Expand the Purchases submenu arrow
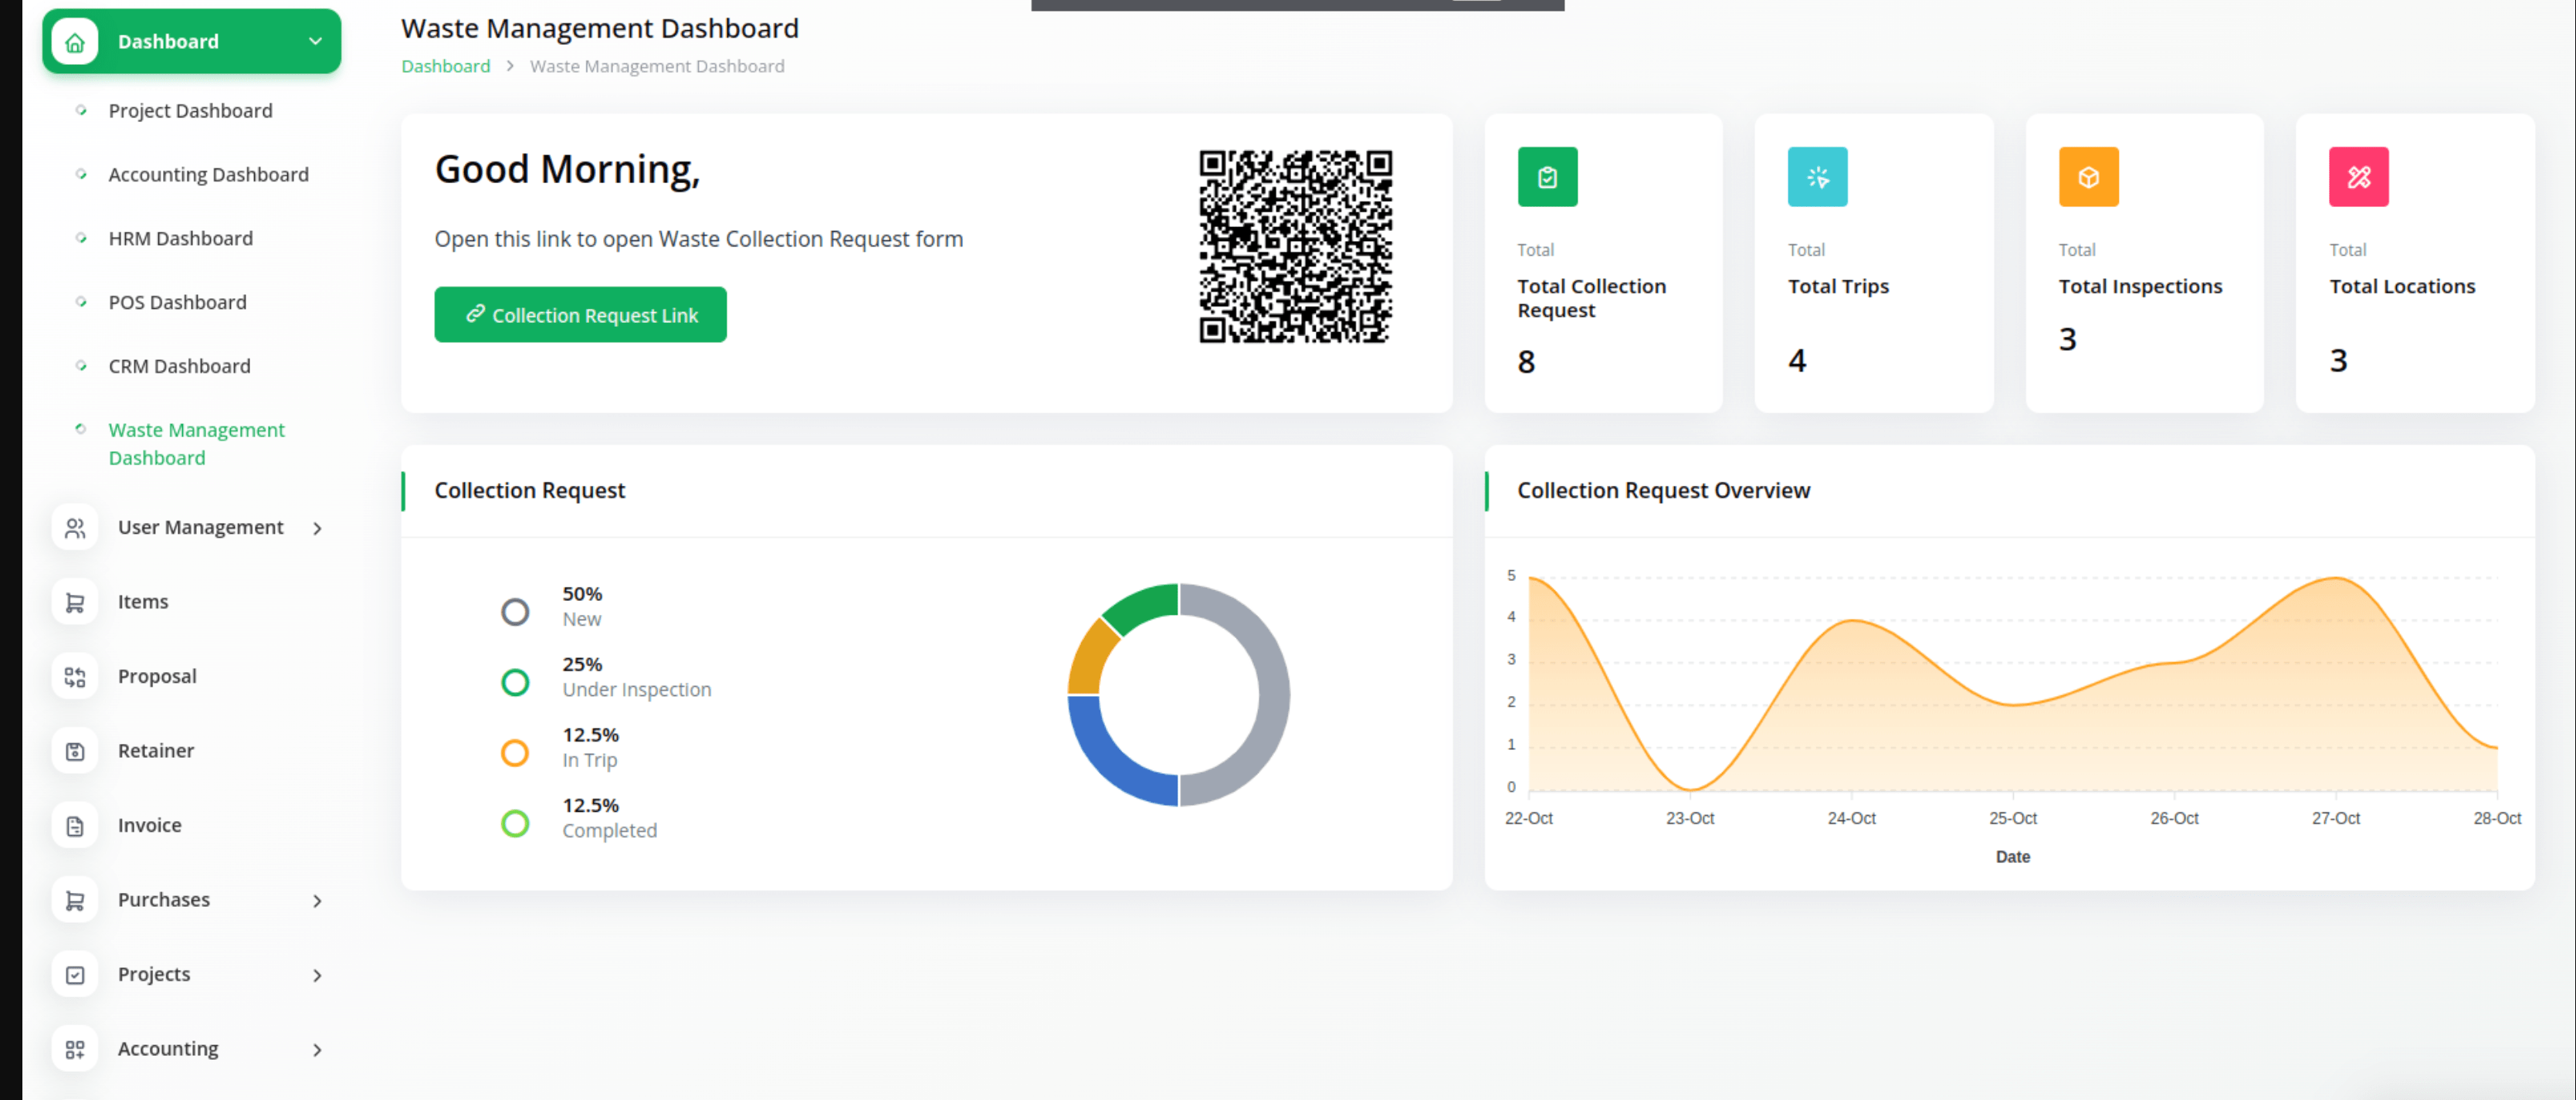The image size is (2576, 1100). point(318,901)
